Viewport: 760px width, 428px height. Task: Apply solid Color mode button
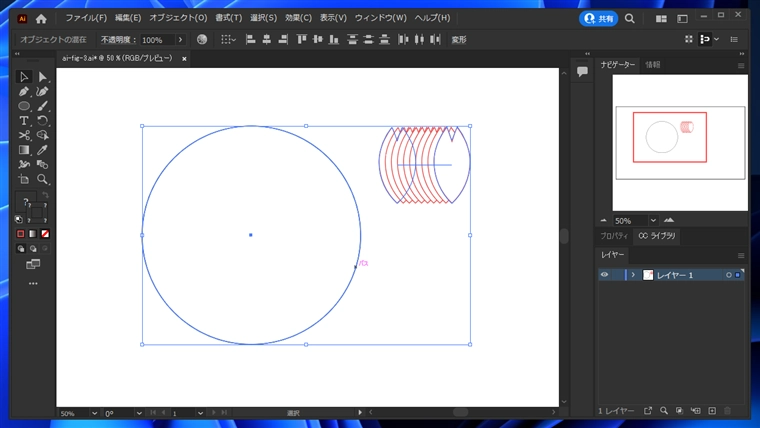[x=20, y=234]
